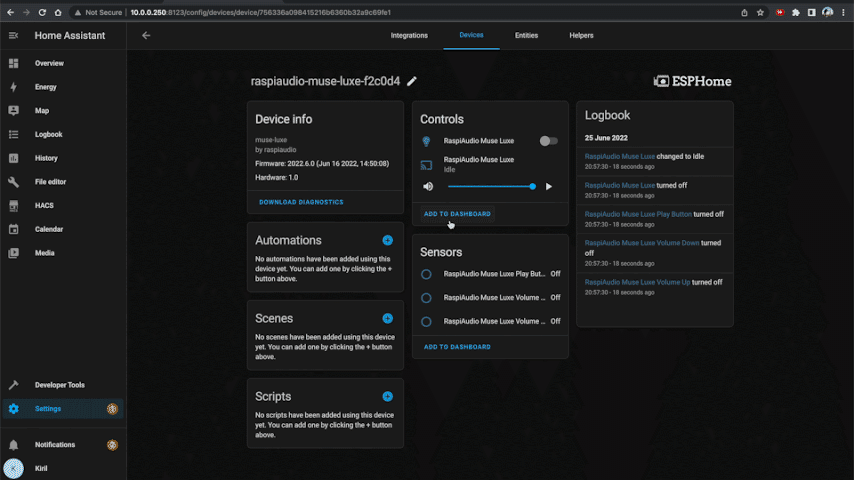The height and width of the screenshot is (480, 854).
Task: Open the History chart icon
Action: (x=14, y=158)
